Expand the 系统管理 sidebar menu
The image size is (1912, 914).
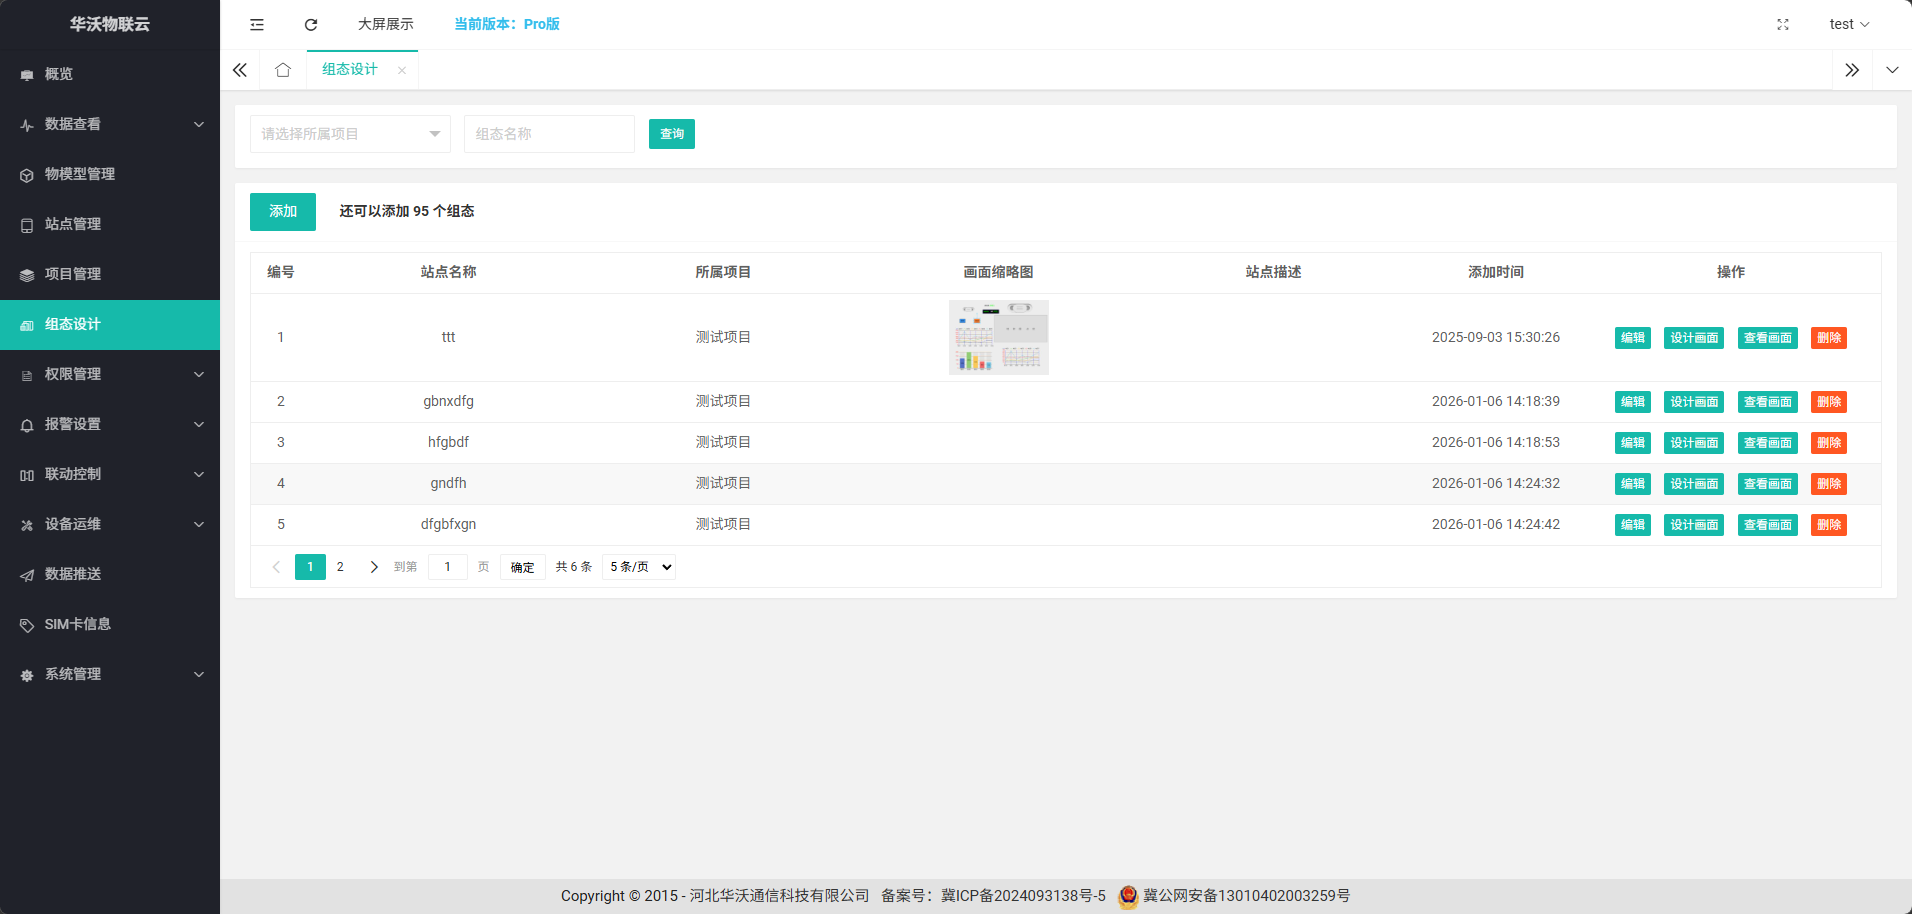(109, 674)
